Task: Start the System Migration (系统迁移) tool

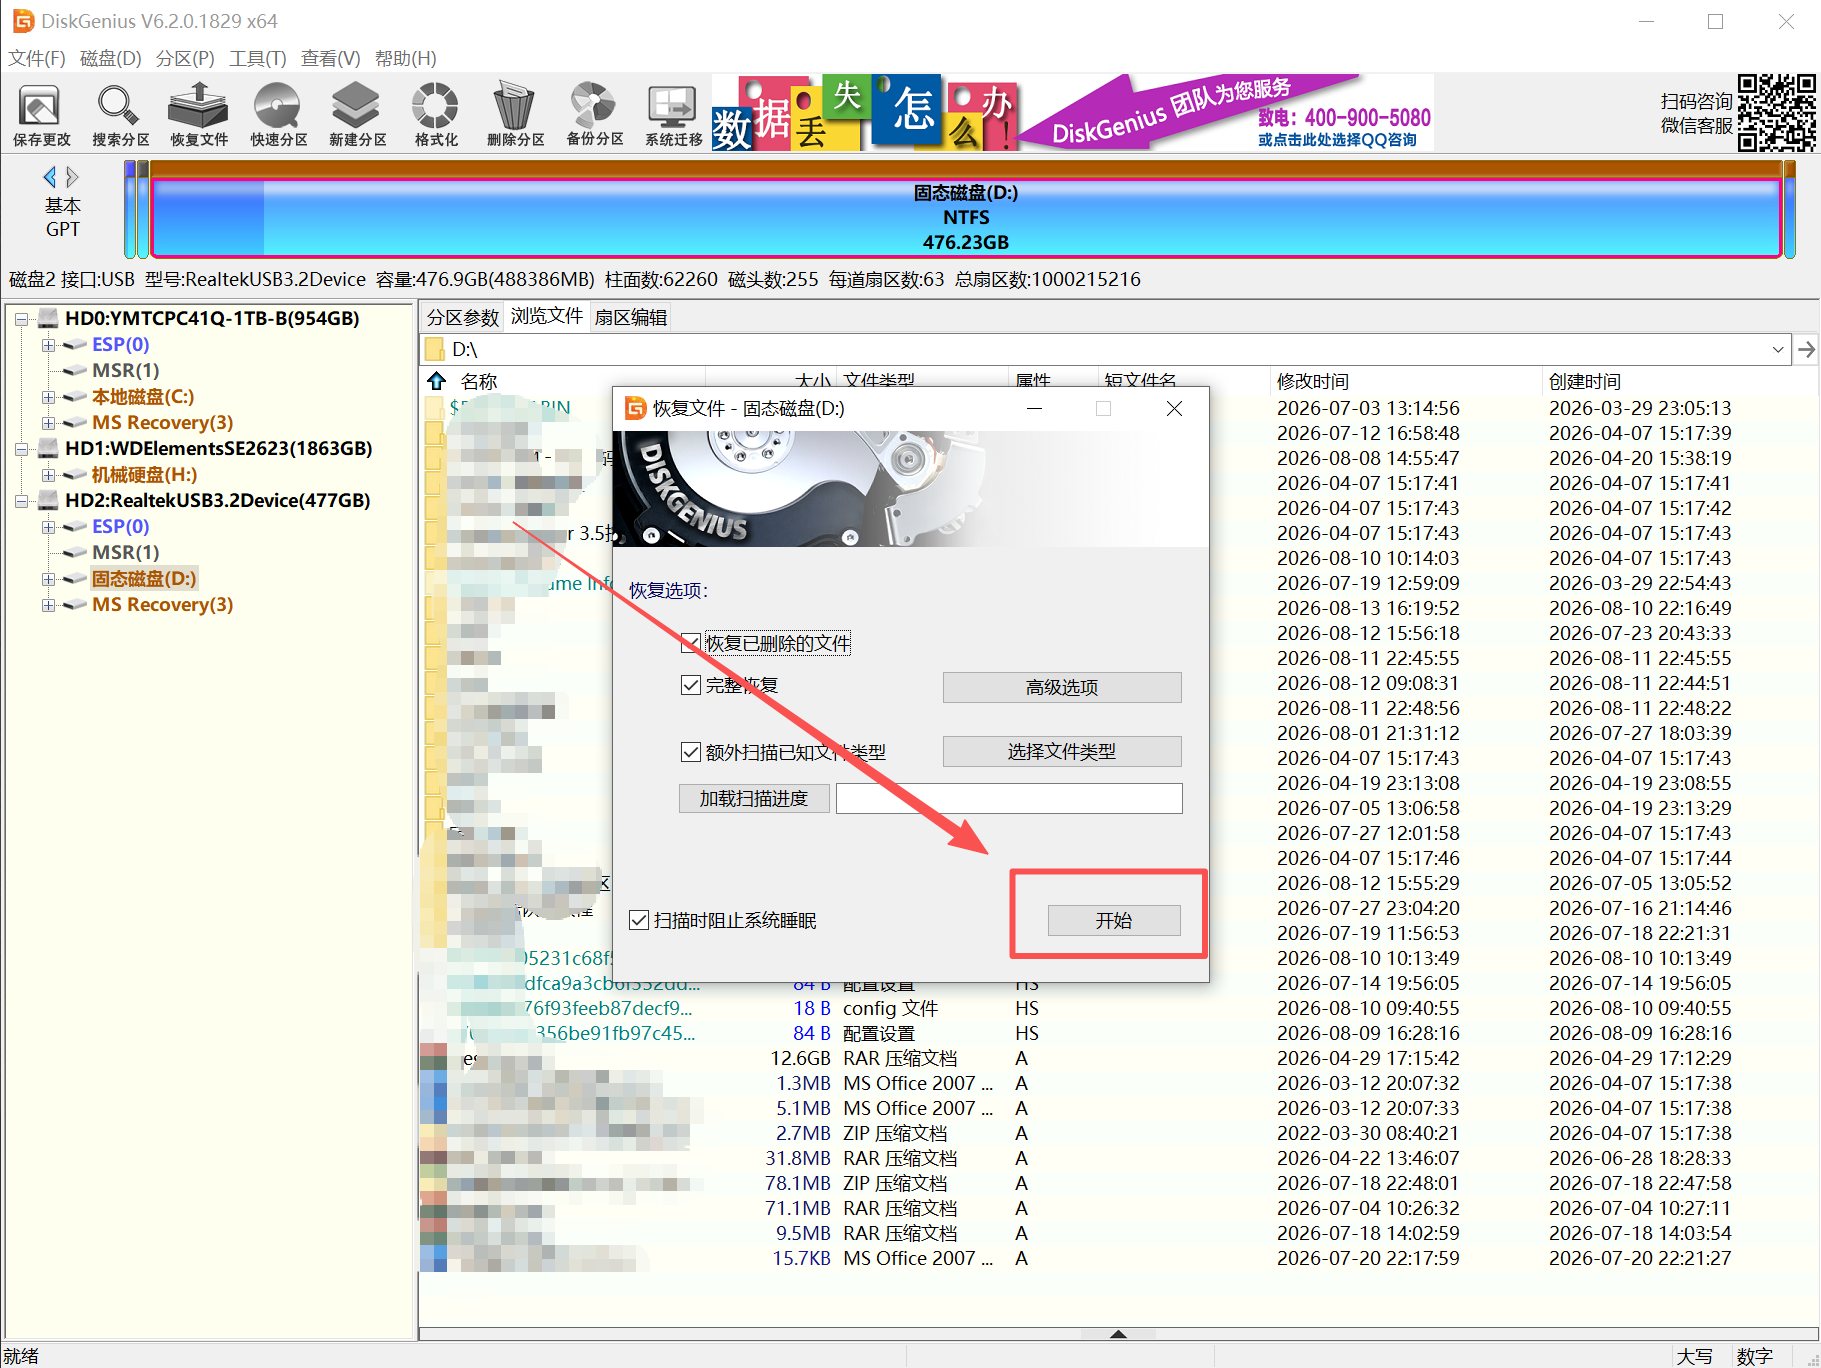Action: tap(673, 114)
